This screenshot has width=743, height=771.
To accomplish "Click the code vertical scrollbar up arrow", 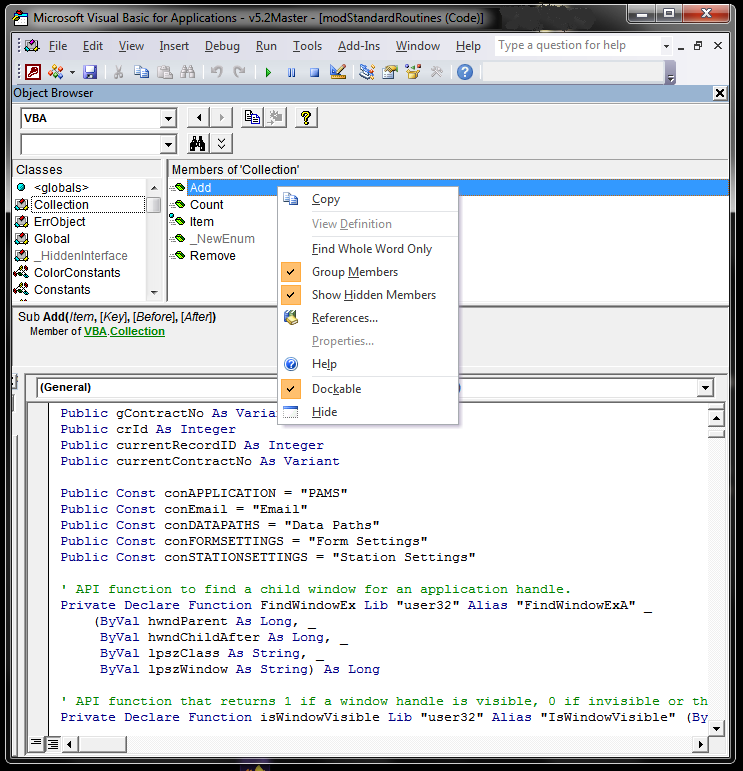I will point(716,418).
